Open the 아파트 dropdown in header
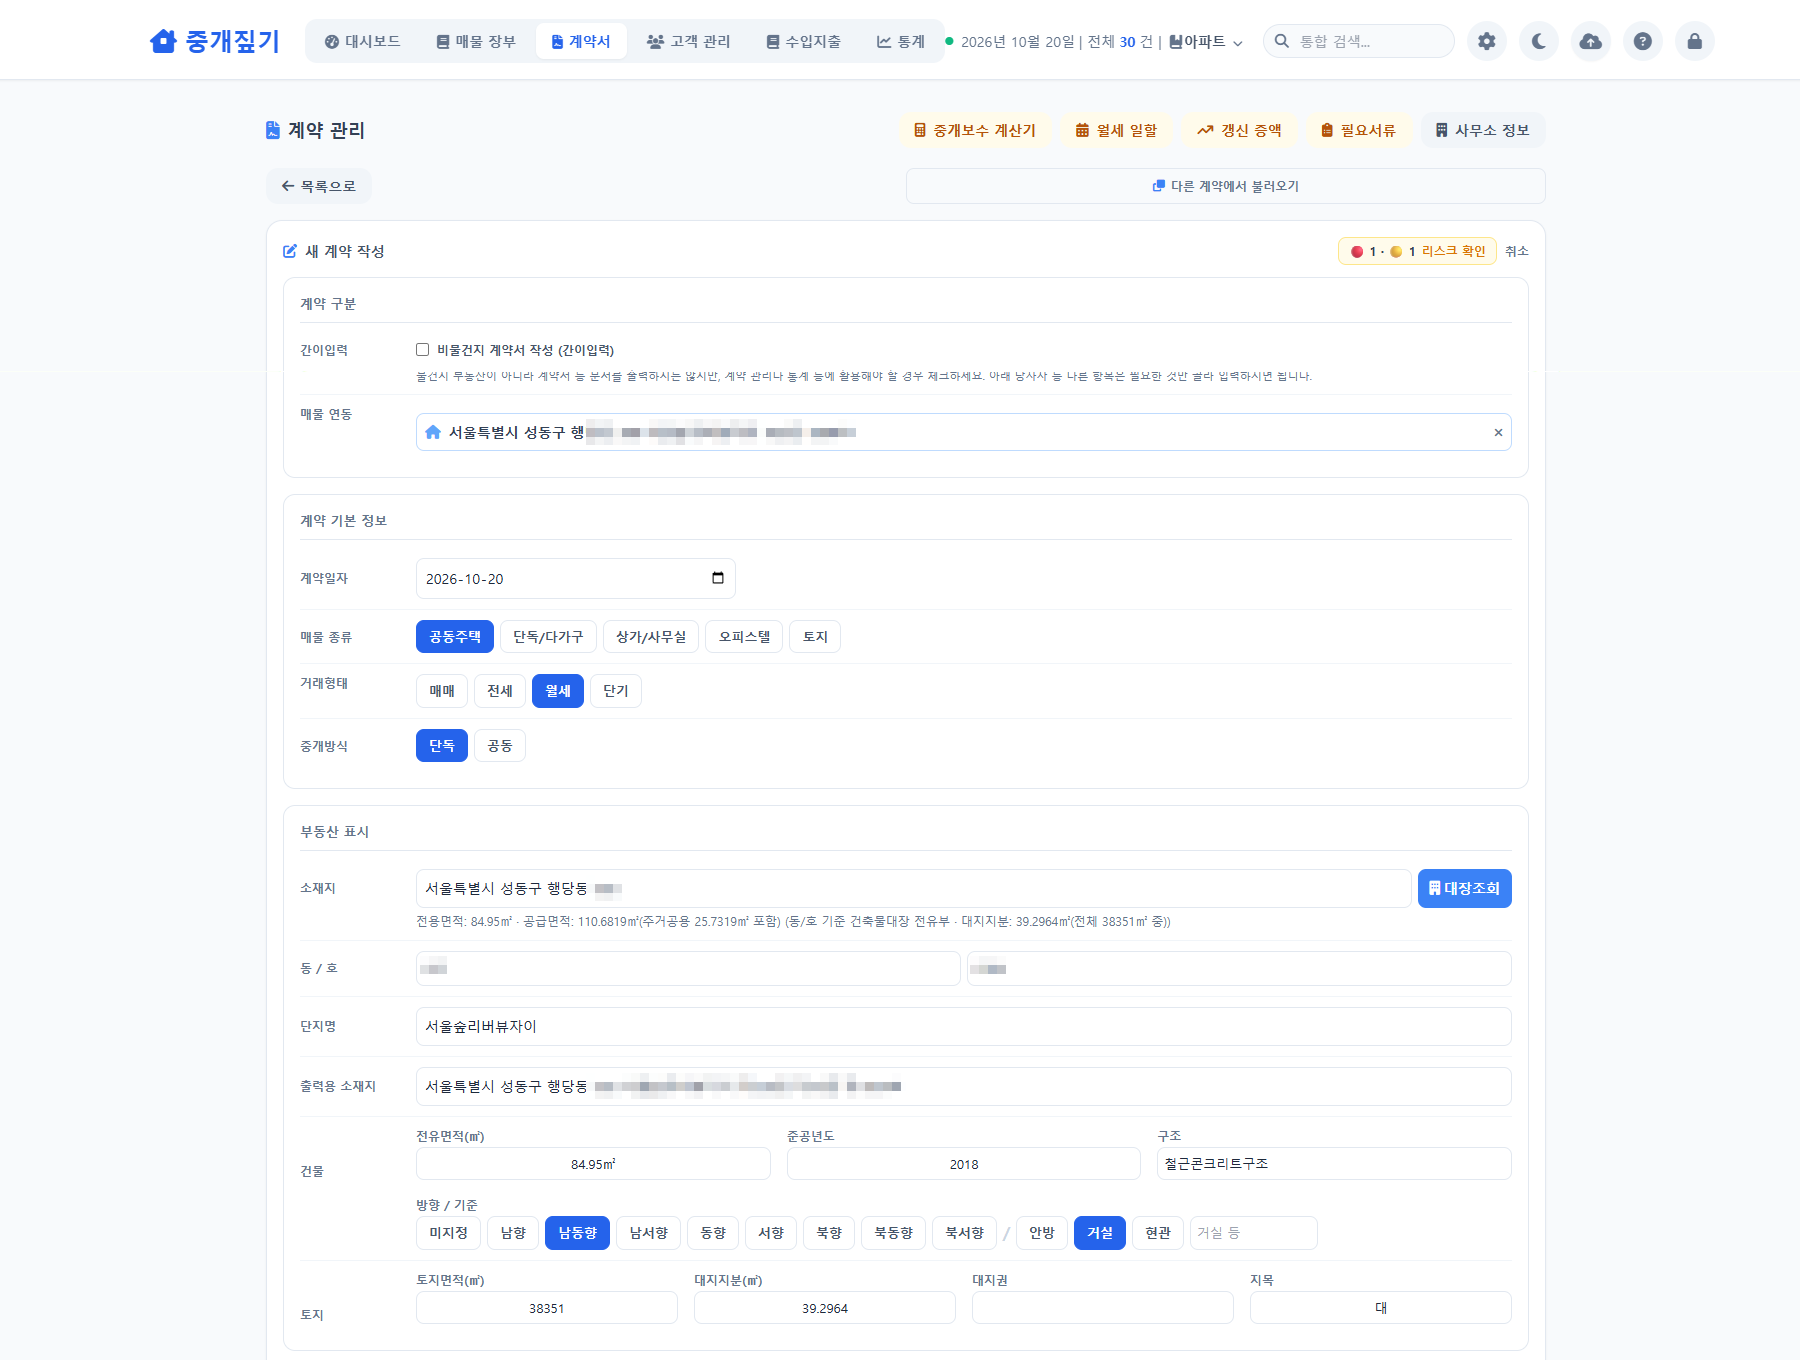The width and height of the screenshot is (1800, 1360). click(x=1206, y=41)
